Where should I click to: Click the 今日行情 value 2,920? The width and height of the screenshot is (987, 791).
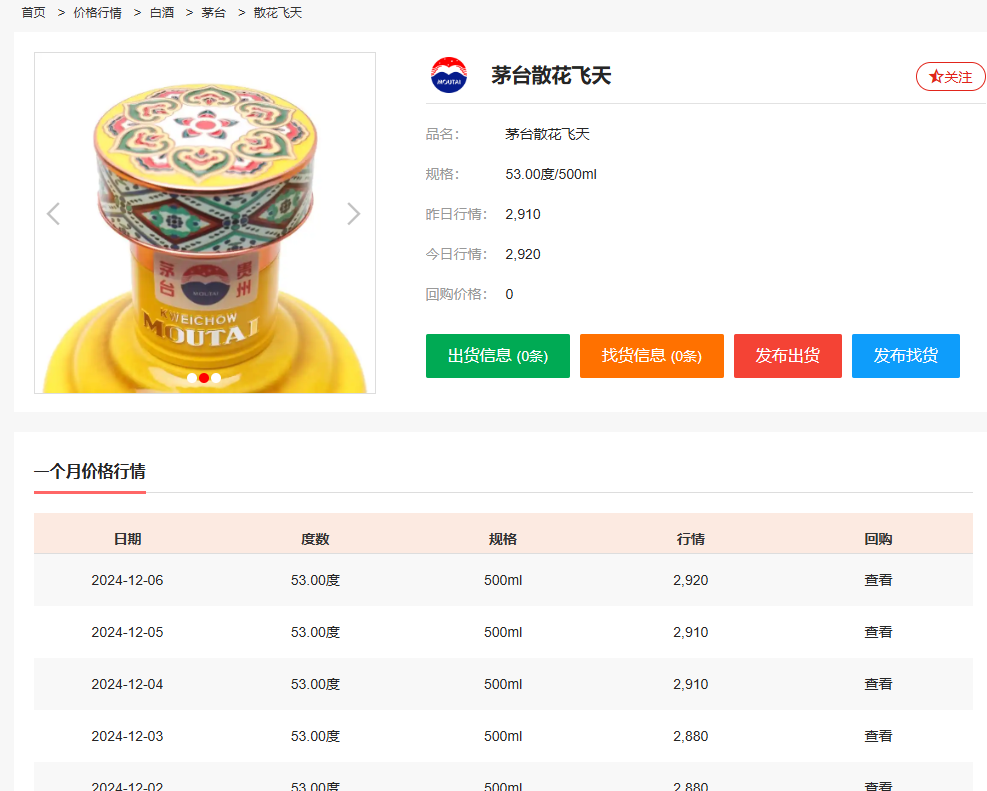pos(522,254)
